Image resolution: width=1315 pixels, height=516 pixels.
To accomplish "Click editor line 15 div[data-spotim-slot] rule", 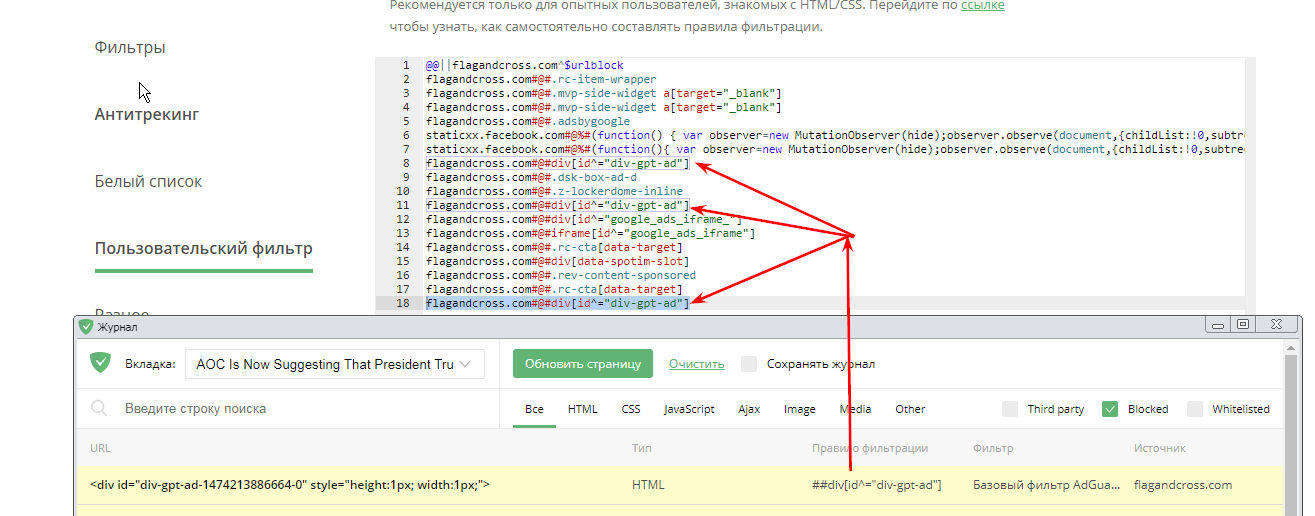I will point(557,261).
